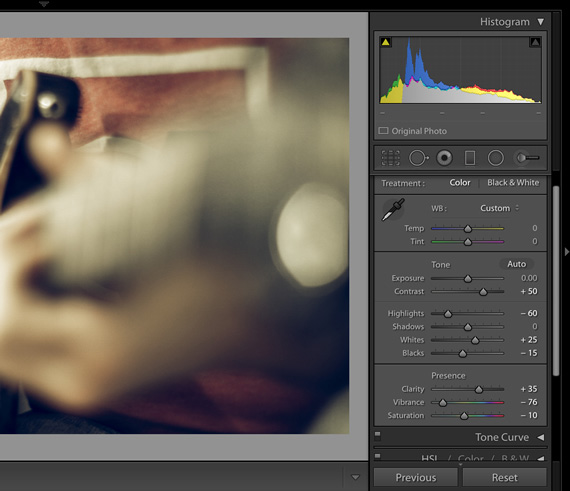This screenshot has height=491, width=570.
Task: Select the Radial Filter tool
Action: click(495, 158)
